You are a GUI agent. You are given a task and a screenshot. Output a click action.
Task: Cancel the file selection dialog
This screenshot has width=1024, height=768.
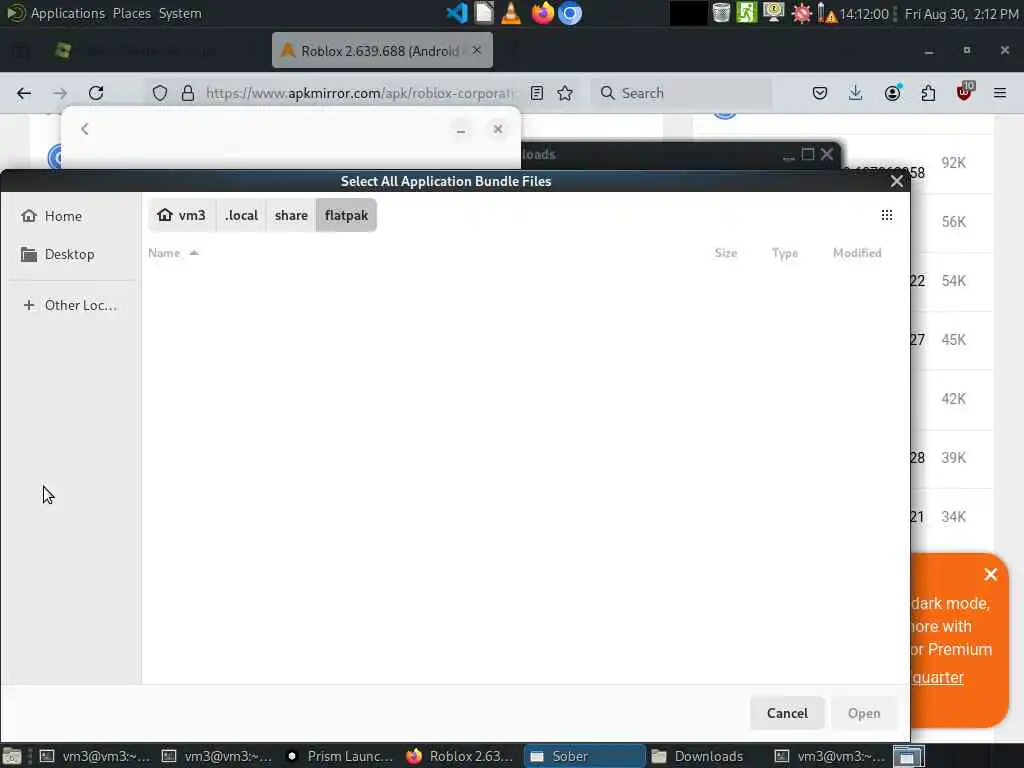click(x=787, y=713)
